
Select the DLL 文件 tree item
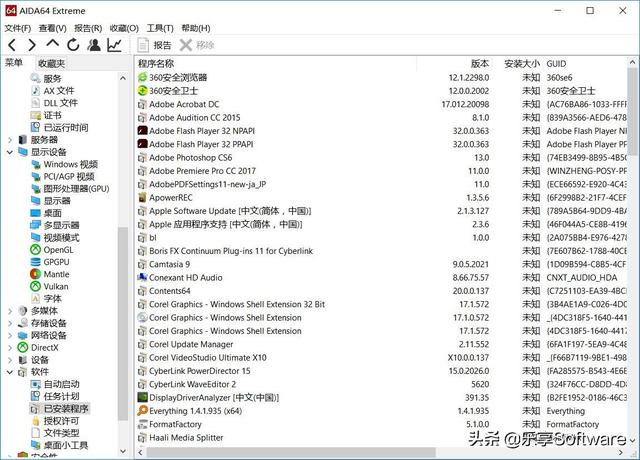point(54,103)
